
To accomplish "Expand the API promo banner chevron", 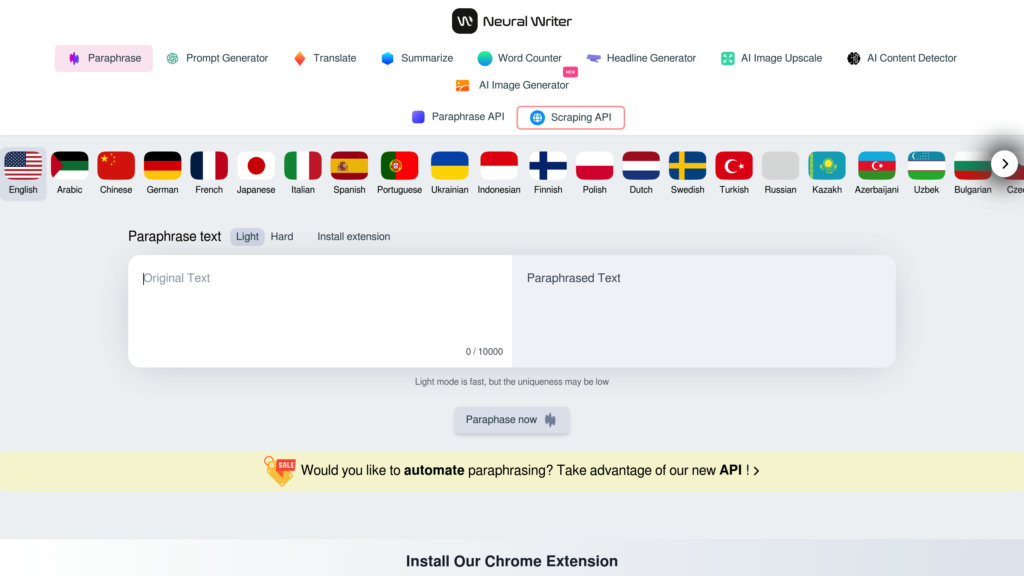I will (x=756, y=471).
